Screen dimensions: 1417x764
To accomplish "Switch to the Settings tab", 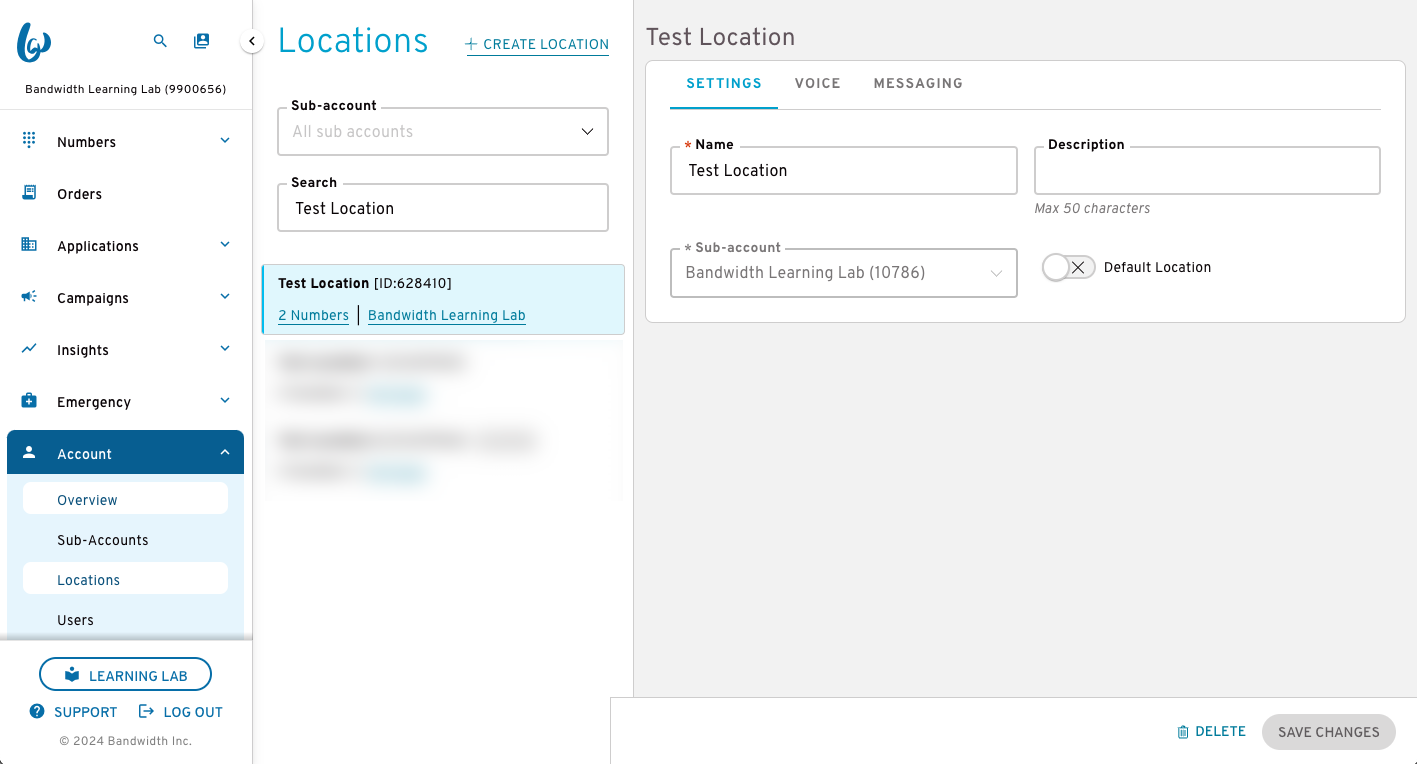I will pos(724,84).
